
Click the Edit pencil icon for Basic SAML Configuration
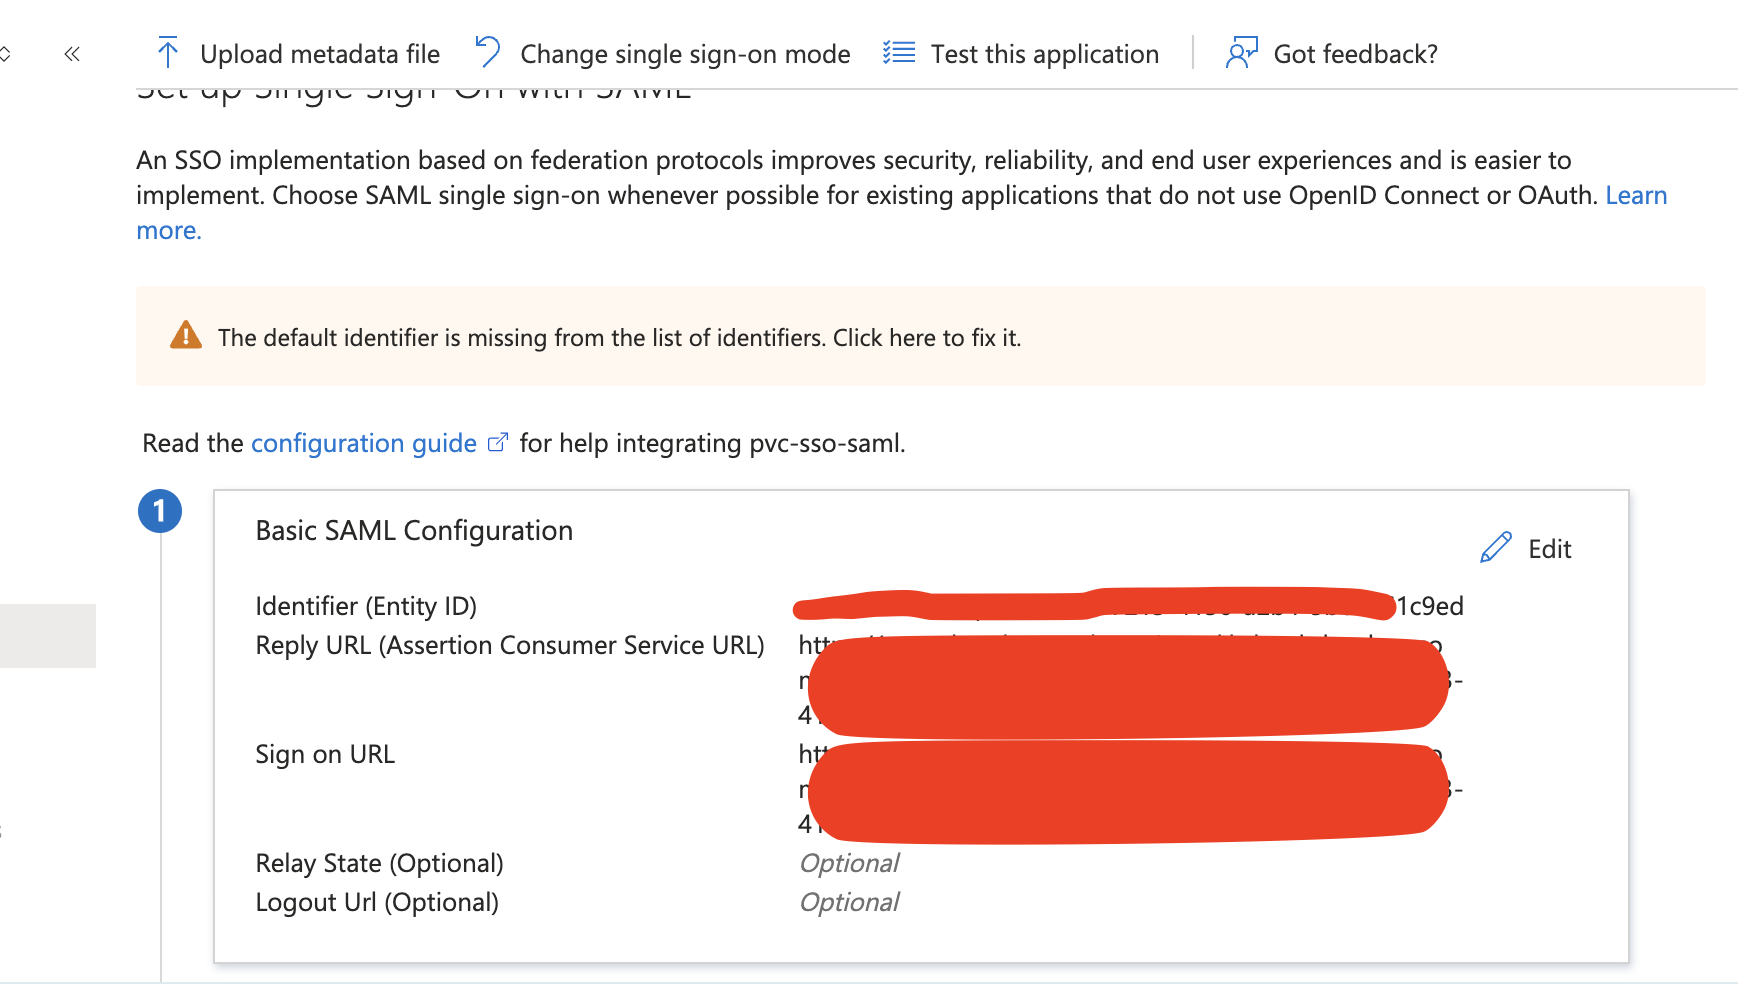pyautogui.click(x=1494, y=546)
